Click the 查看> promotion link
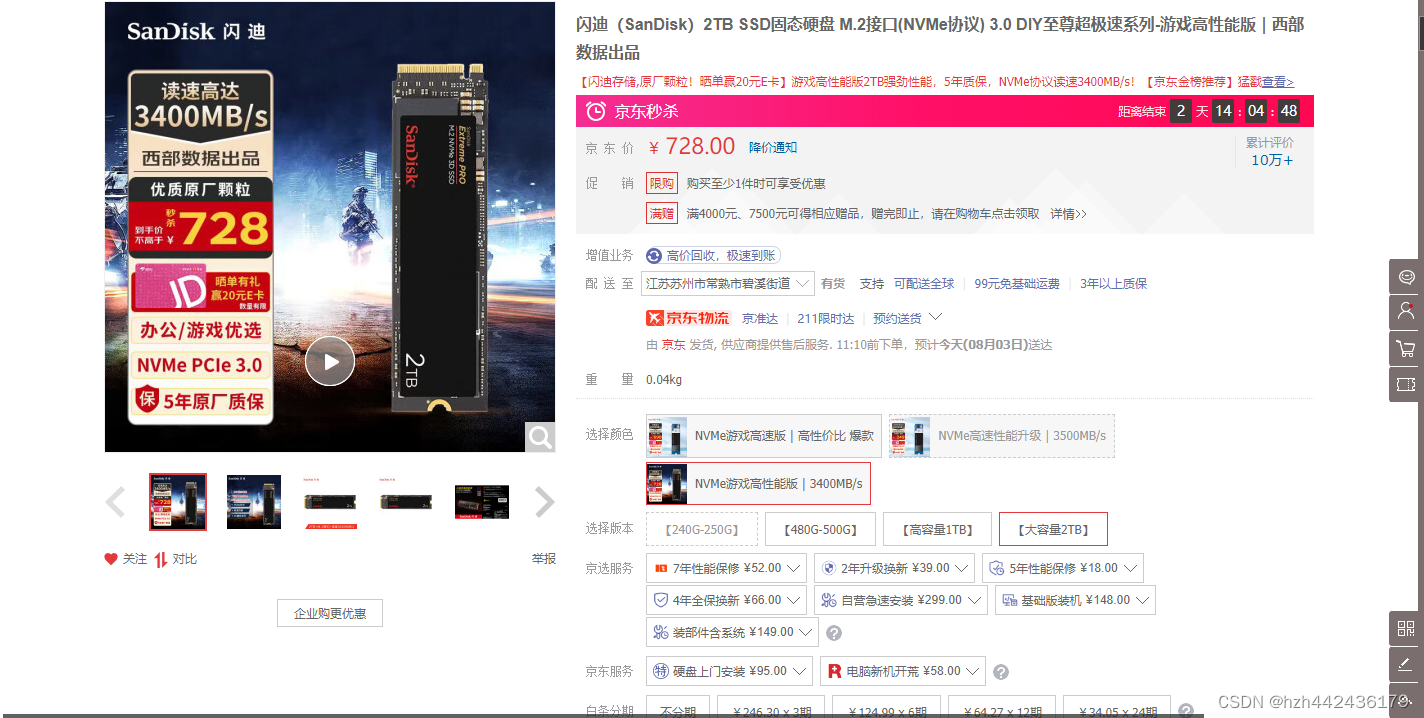Image resolution: width=1424 pixels, height=718 pixels. tap(1277, 82)
